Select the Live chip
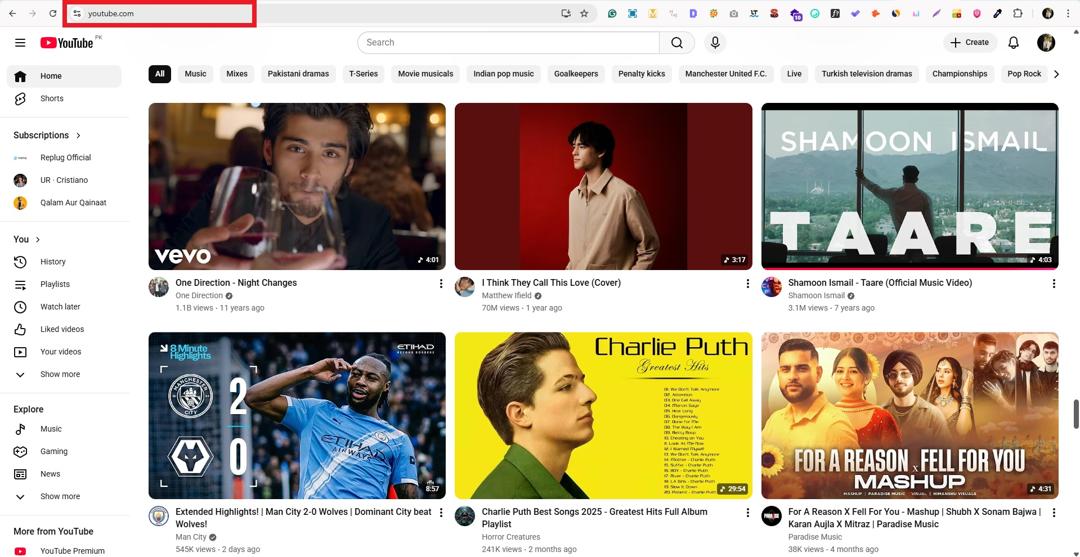The image size is (1080, 557). (794, 74)
